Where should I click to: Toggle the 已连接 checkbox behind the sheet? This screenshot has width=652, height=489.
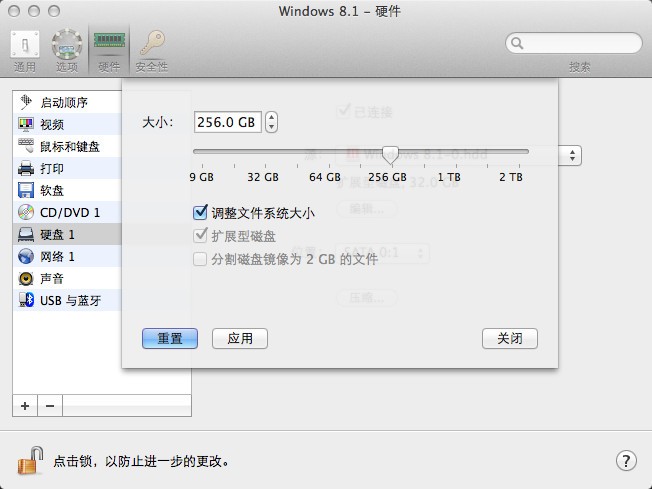[343, 111]
